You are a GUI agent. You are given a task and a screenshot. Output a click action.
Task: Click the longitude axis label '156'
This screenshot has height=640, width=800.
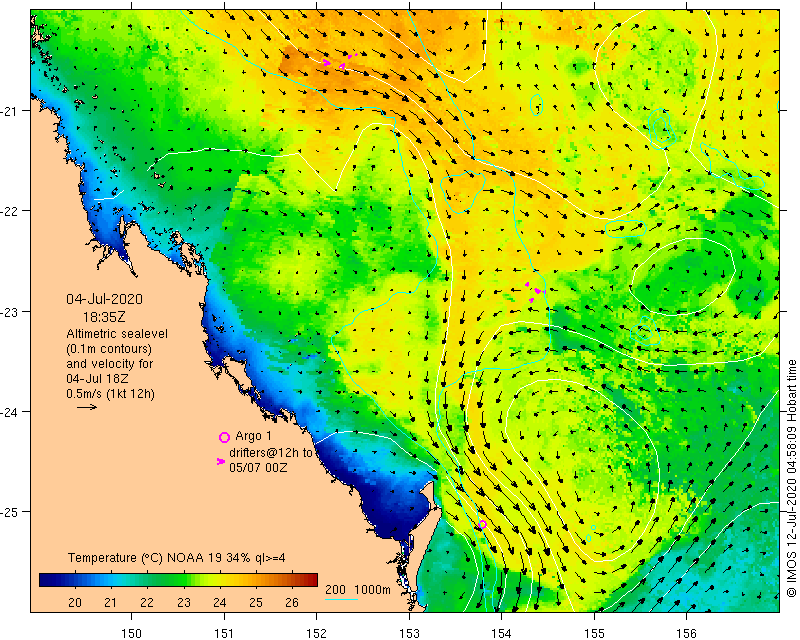coord(686,633)
